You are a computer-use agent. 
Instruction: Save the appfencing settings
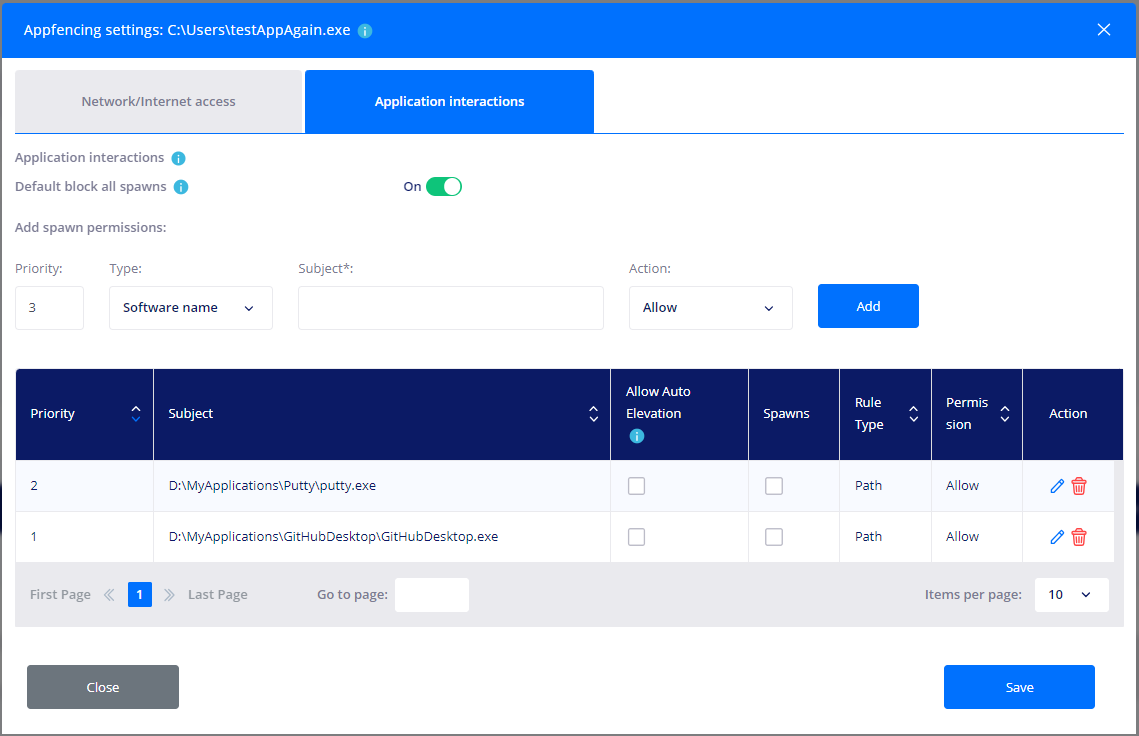coord(1018,687)
